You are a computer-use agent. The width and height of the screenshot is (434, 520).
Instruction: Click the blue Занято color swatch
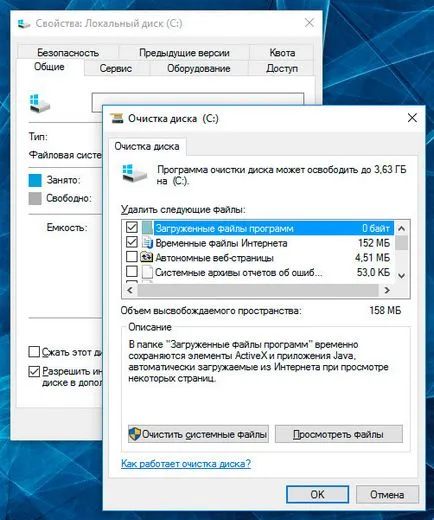[x=35, y=180]
